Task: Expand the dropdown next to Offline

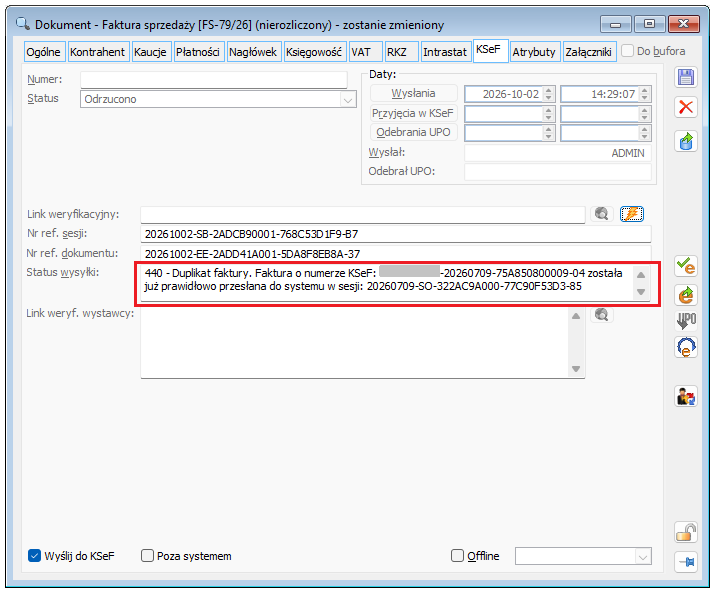Action: click(x=643, y=556)
